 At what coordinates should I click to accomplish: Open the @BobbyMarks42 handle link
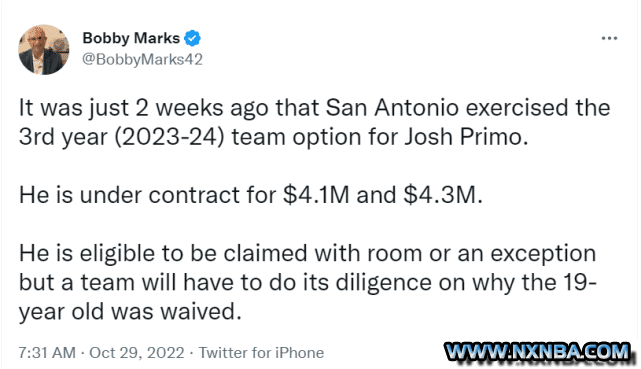142,60
